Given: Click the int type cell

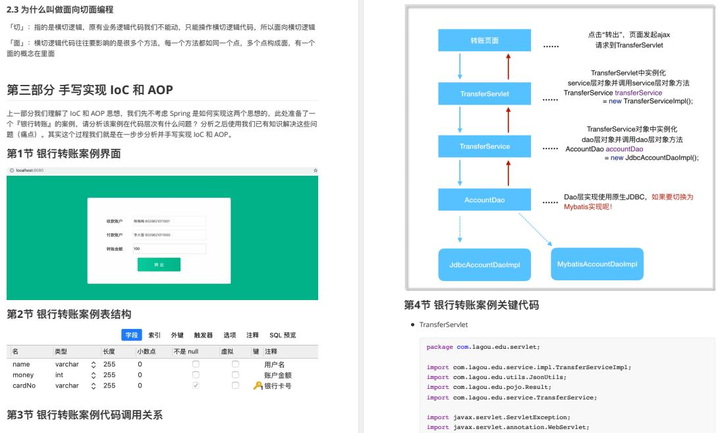Looking at the screenshot, I should coord(59,375).
